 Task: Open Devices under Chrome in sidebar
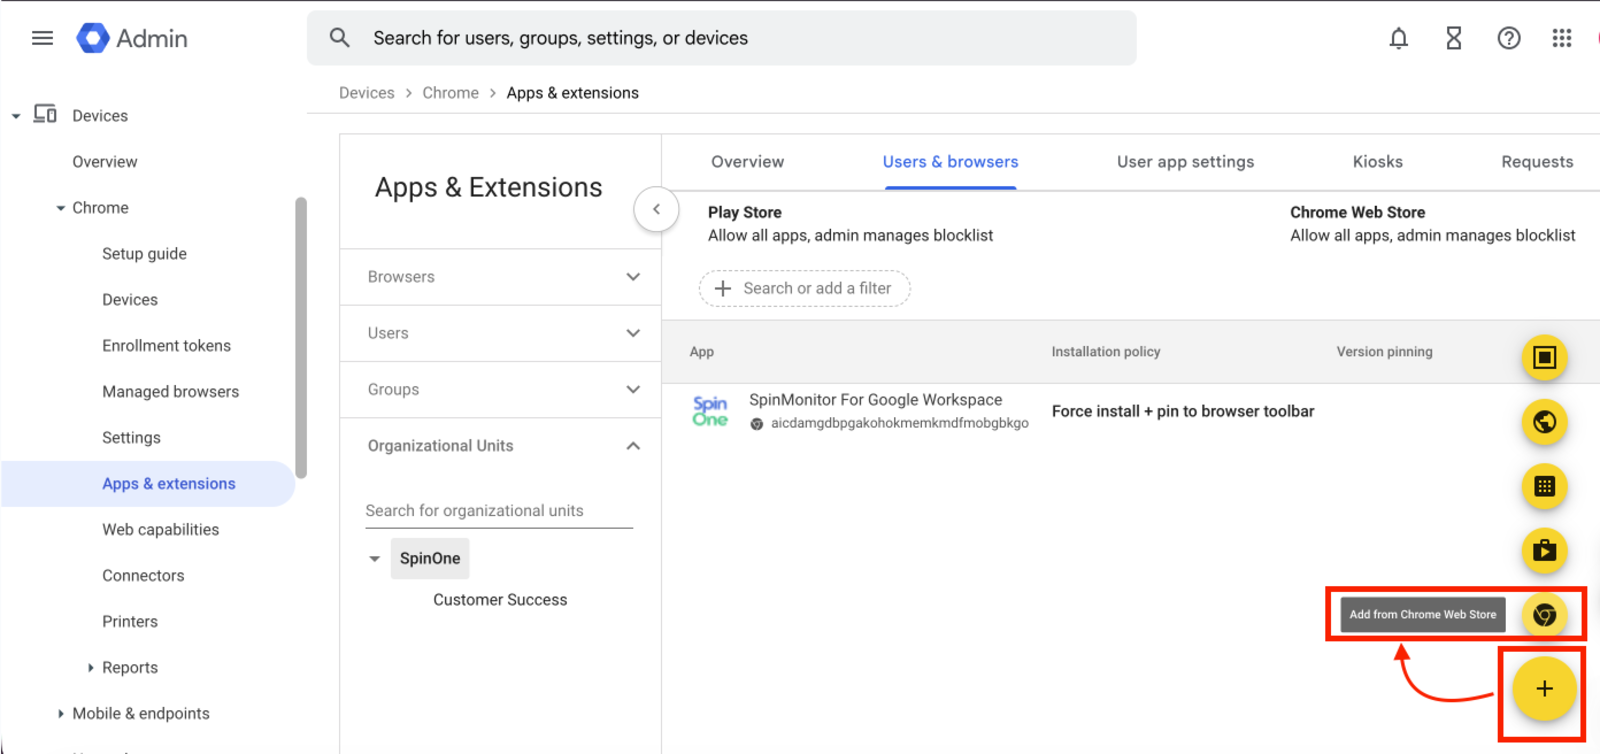coord(130,300)
